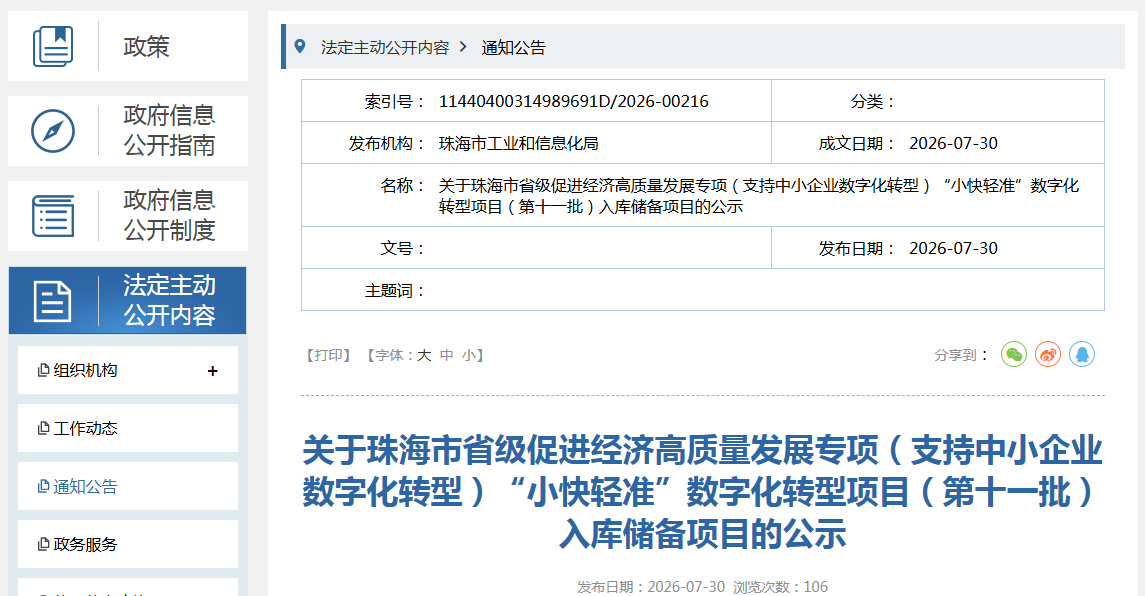This screenshot has width=1145, height=596.
Task: Set the font size to 大
Action: [424, 355]
